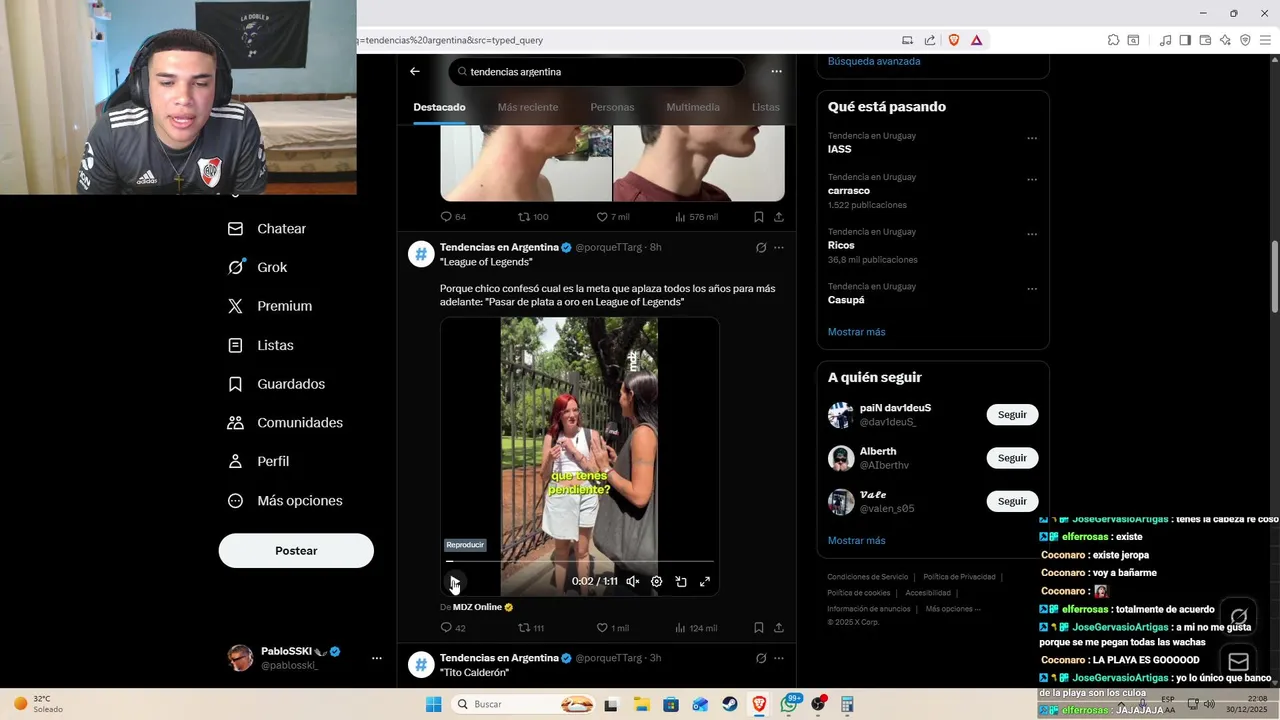The image size is (1280, 720).
Task: Open Perfil in the sidebar
Action: [259, 462]
